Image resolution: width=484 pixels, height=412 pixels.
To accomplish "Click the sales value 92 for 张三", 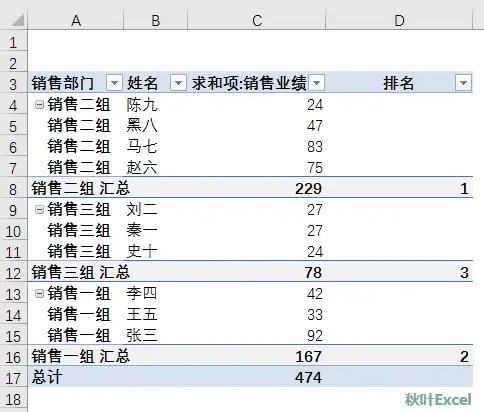I will (x=315, y=336).
